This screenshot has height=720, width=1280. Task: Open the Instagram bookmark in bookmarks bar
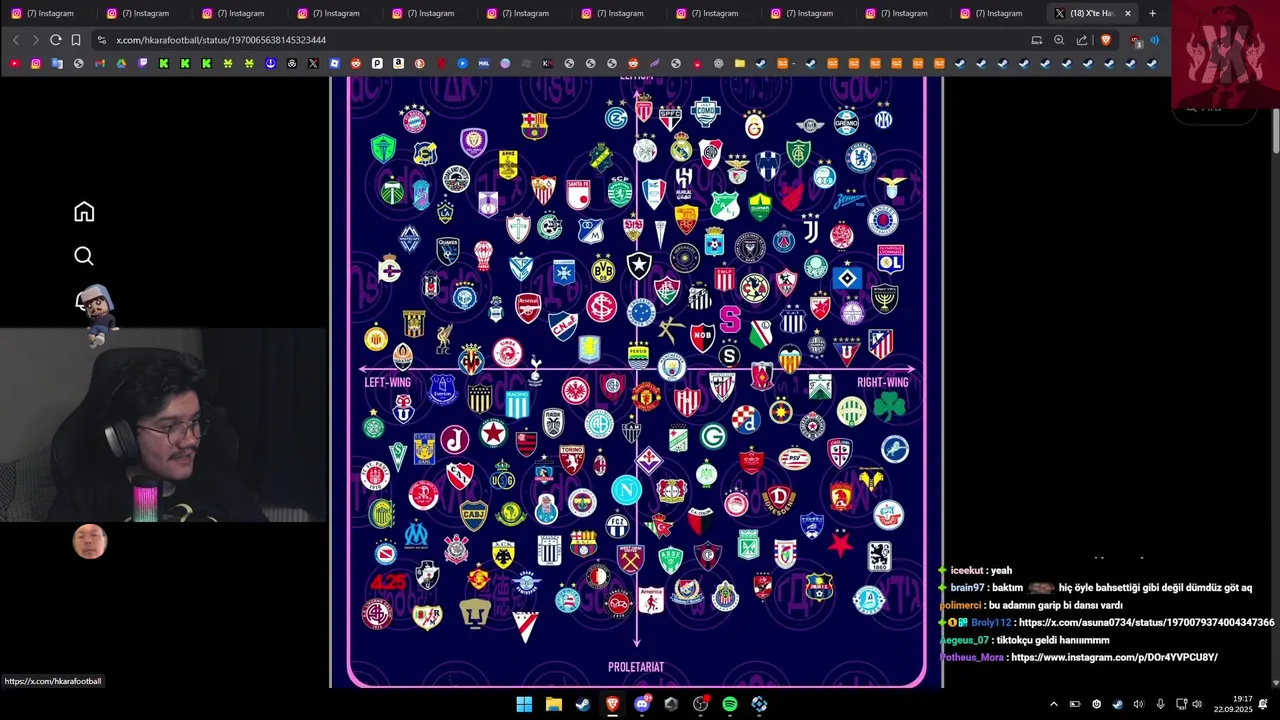point(36,63)
